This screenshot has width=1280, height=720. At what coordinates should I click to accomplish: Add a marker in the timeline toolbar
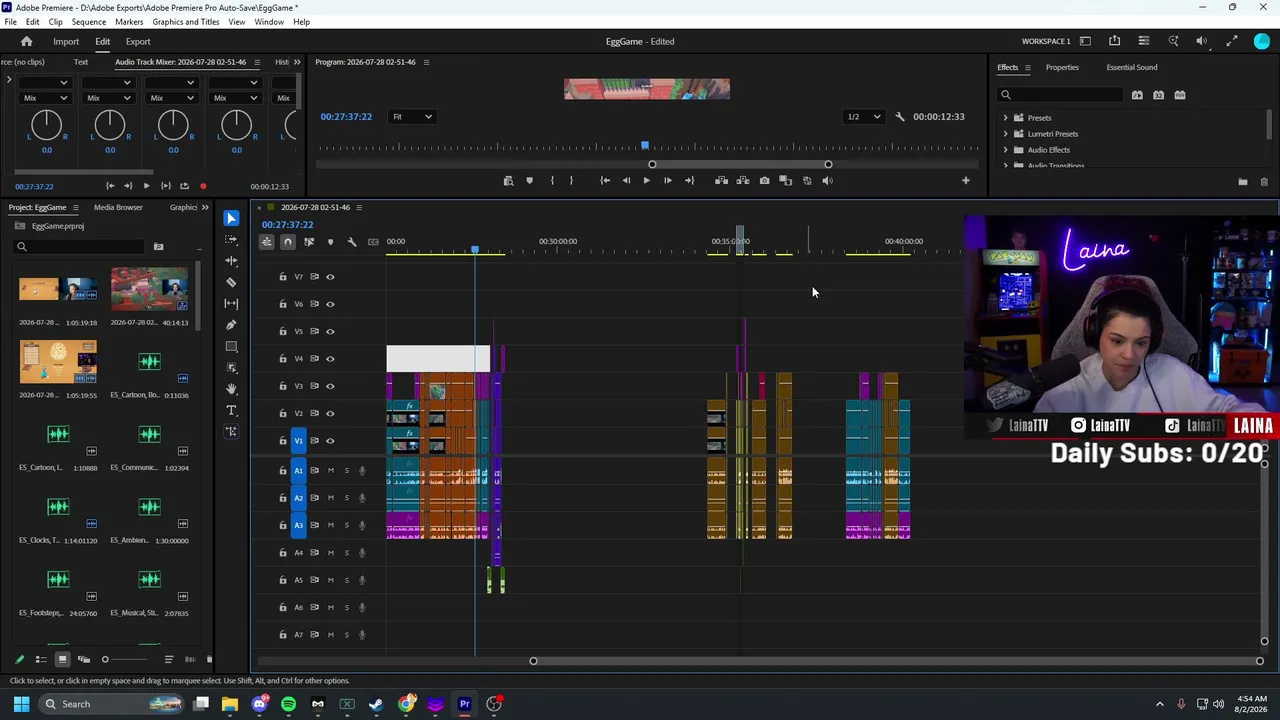click(x=330, y=241)
